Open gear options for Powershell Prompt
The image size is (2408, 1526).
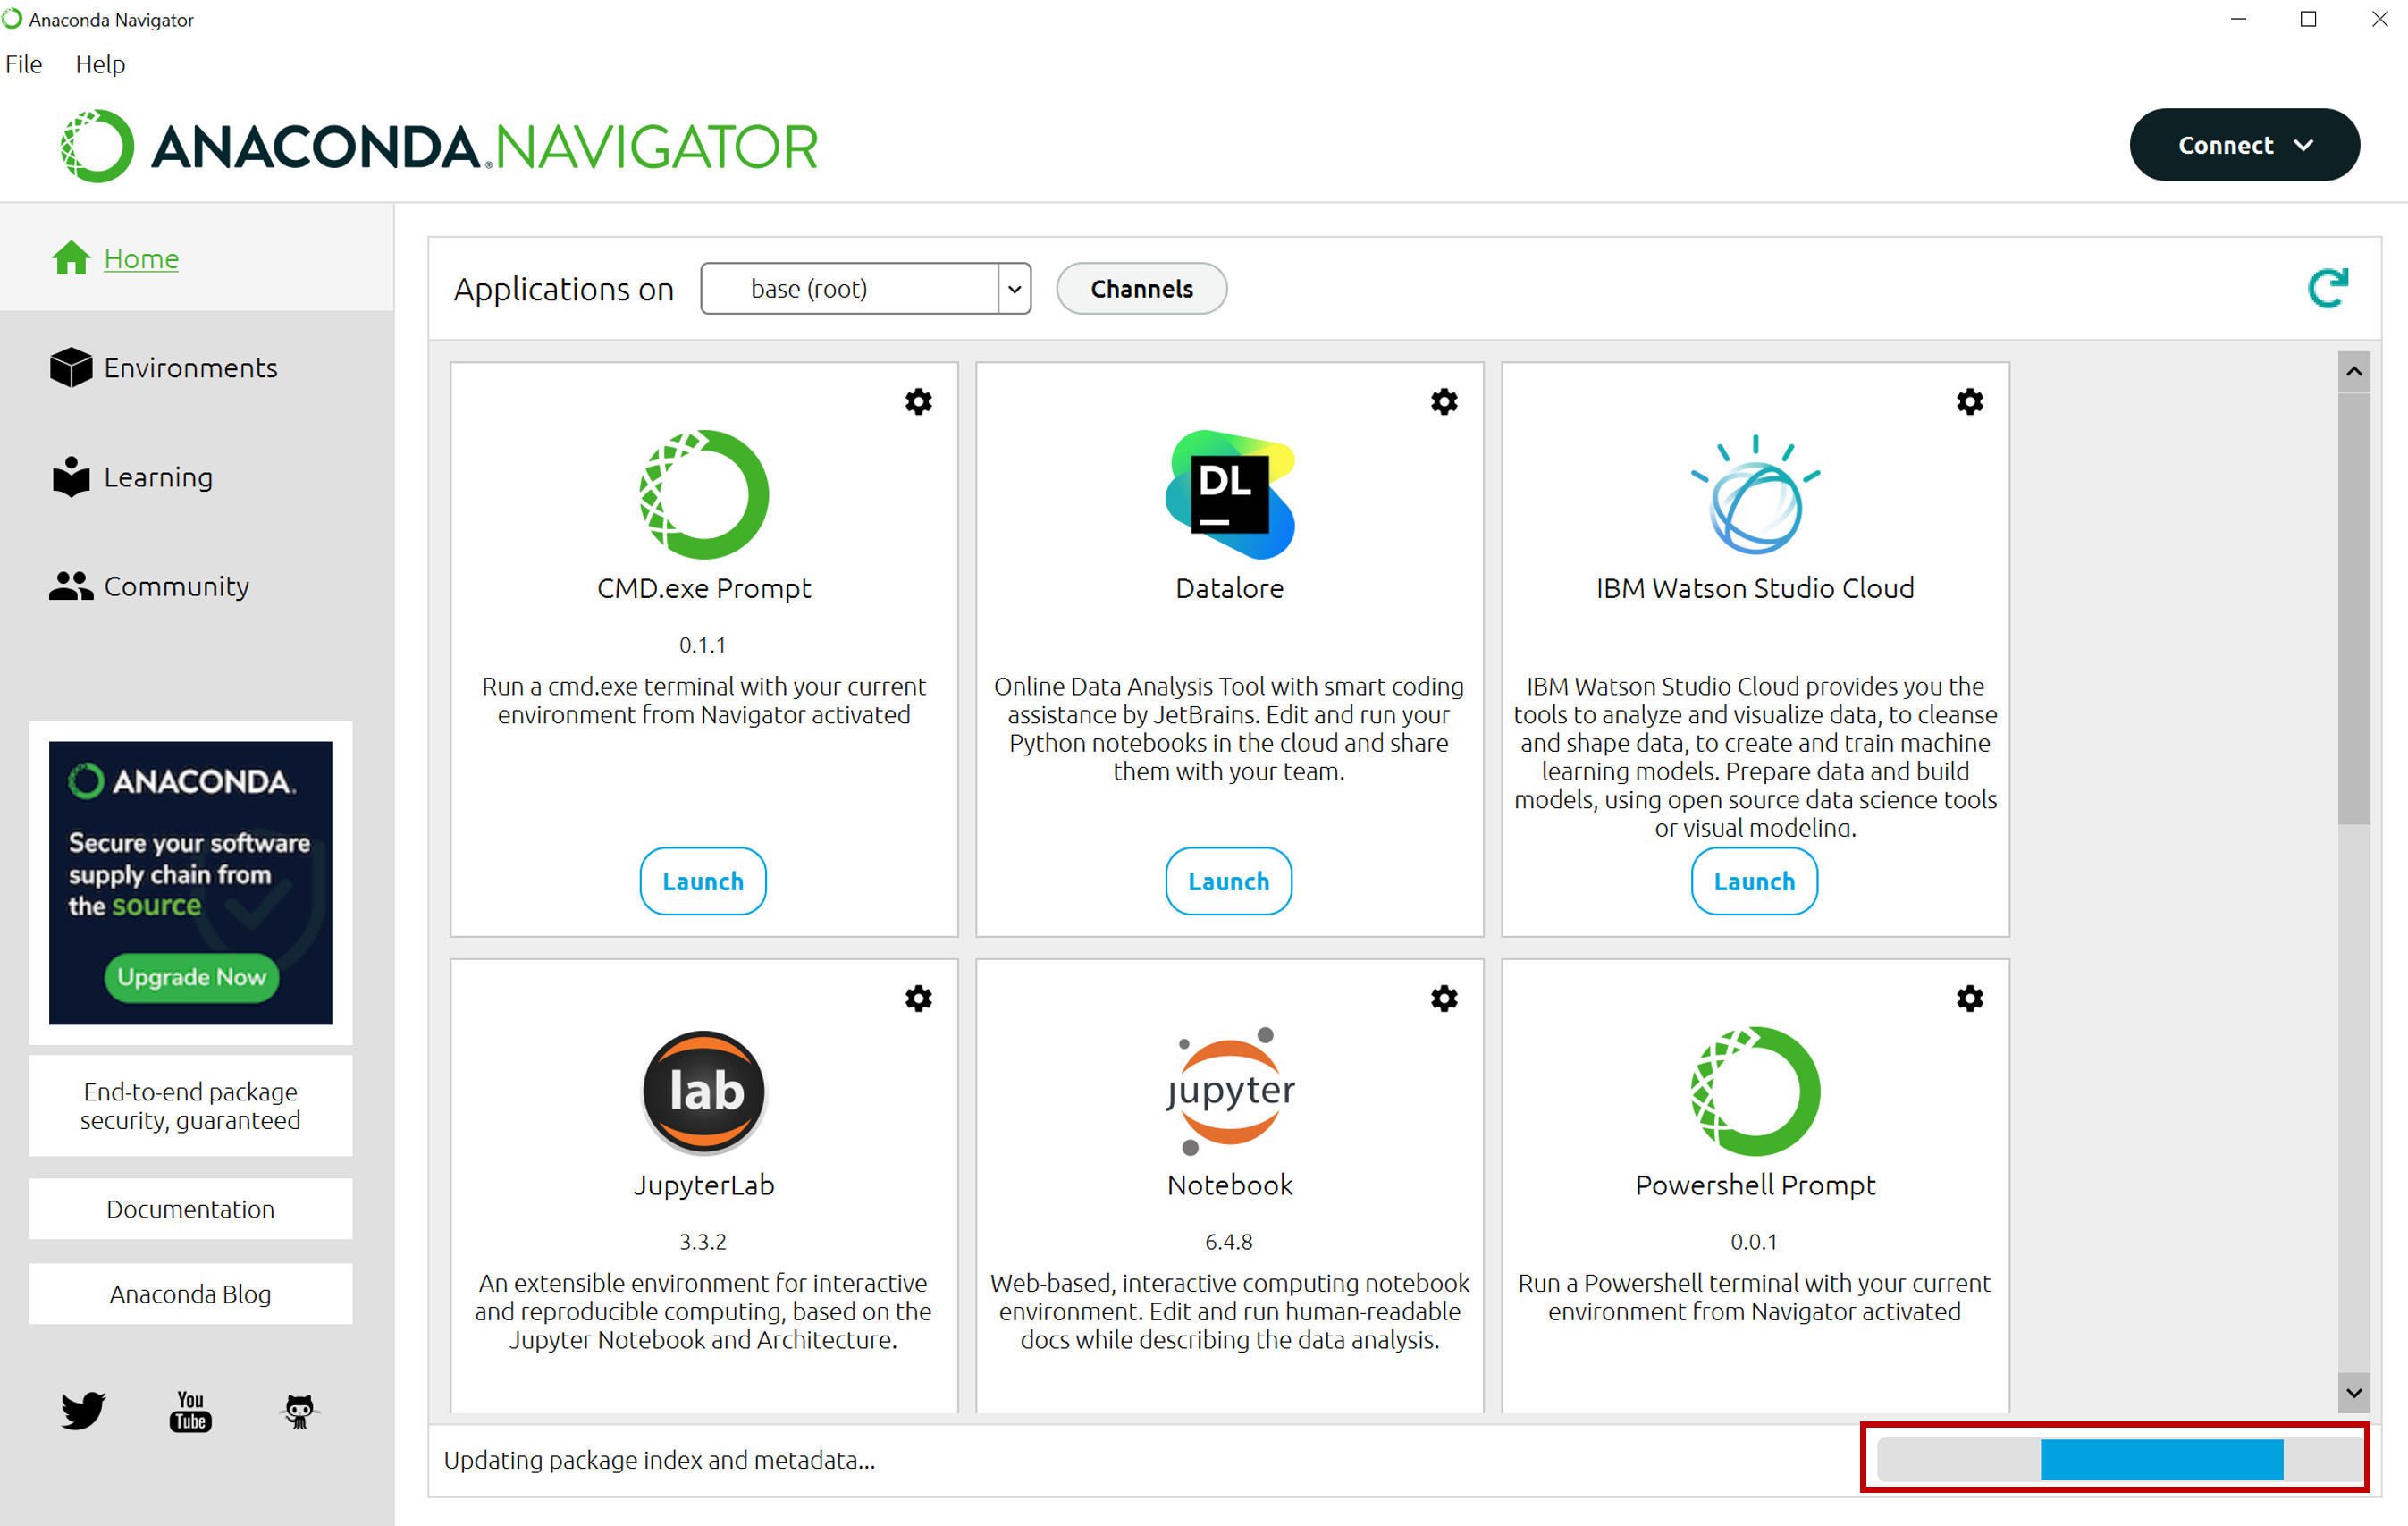click(1969, 998)
